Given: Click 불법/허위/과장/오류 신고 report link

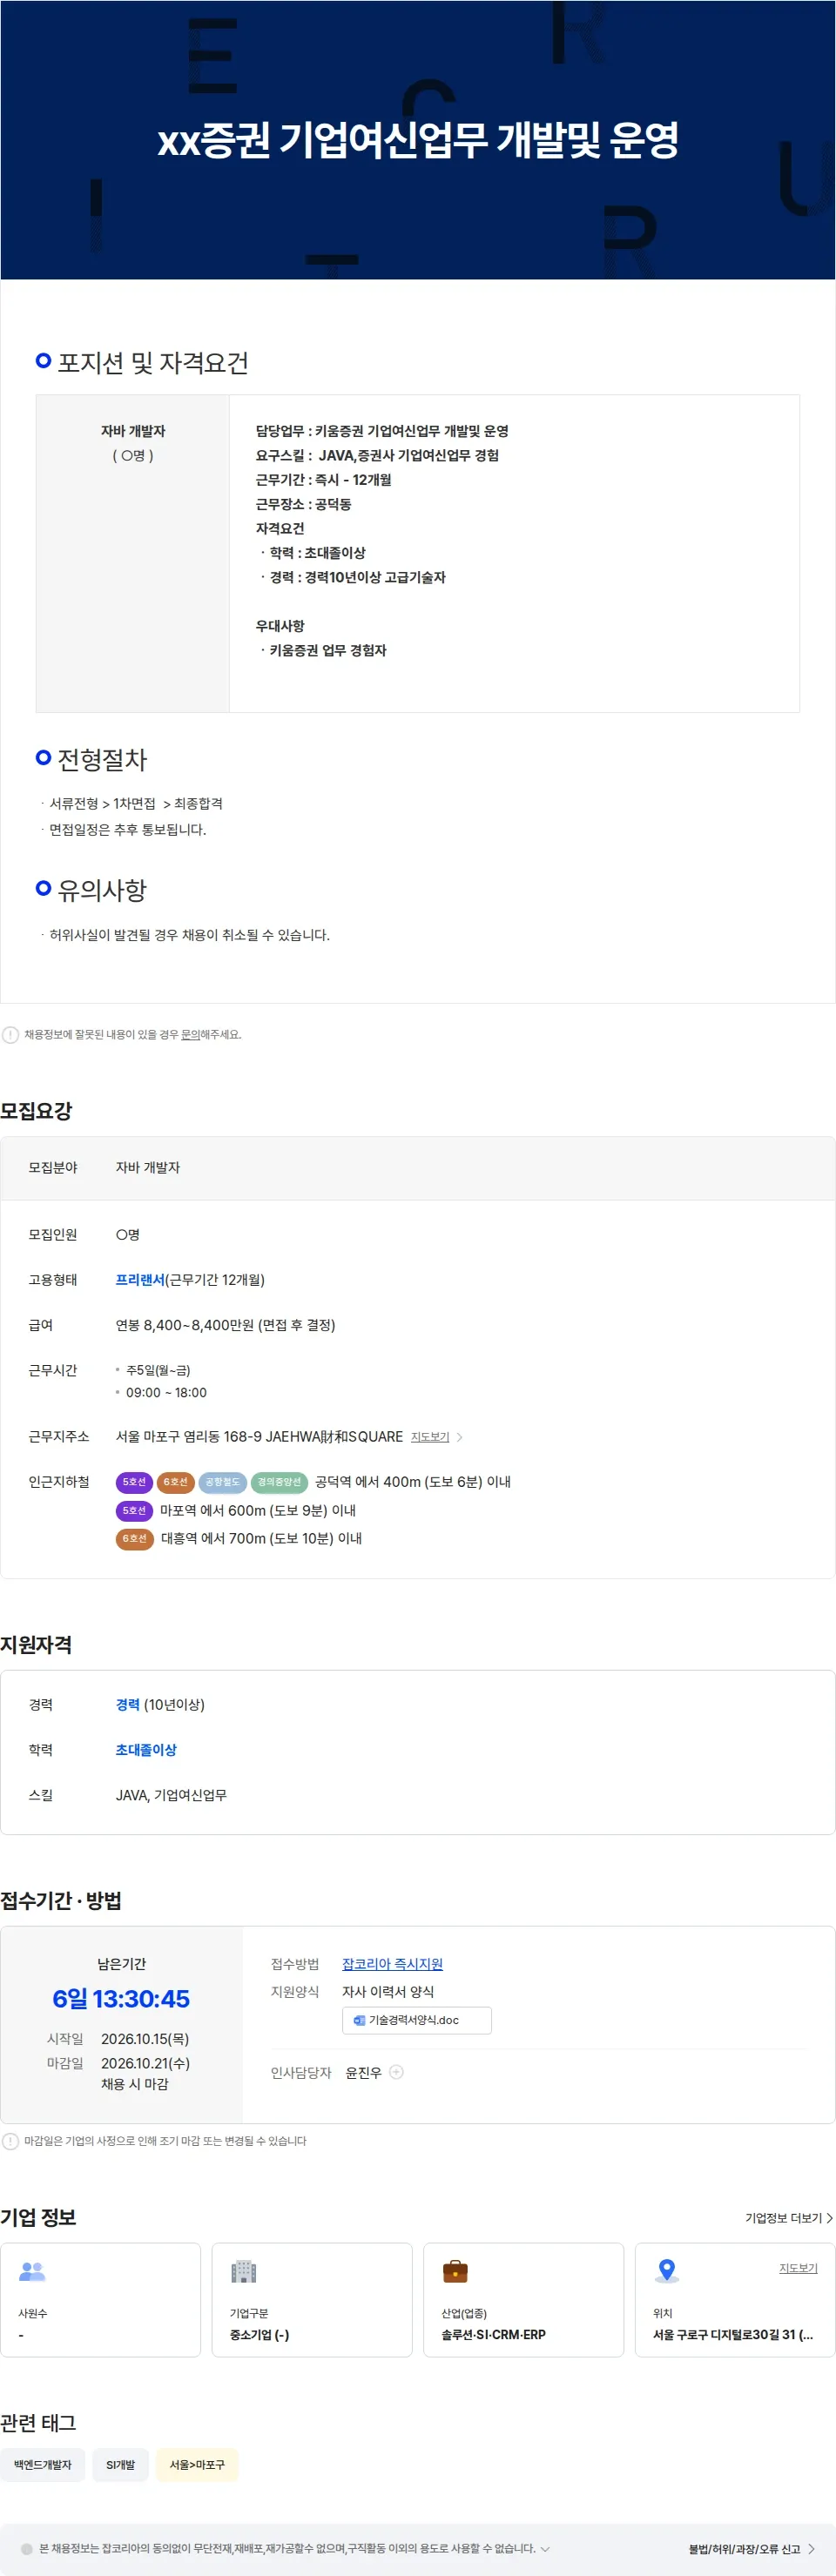Looking at the screenshot, I should [x=744, y=2549].
